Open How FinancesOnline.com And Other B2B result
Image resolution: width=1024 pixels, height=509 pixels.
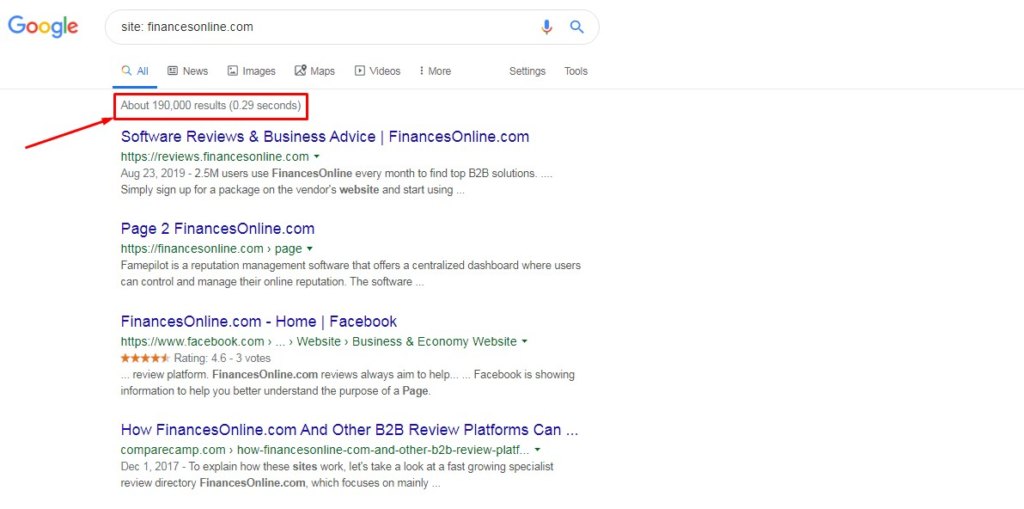349,430
